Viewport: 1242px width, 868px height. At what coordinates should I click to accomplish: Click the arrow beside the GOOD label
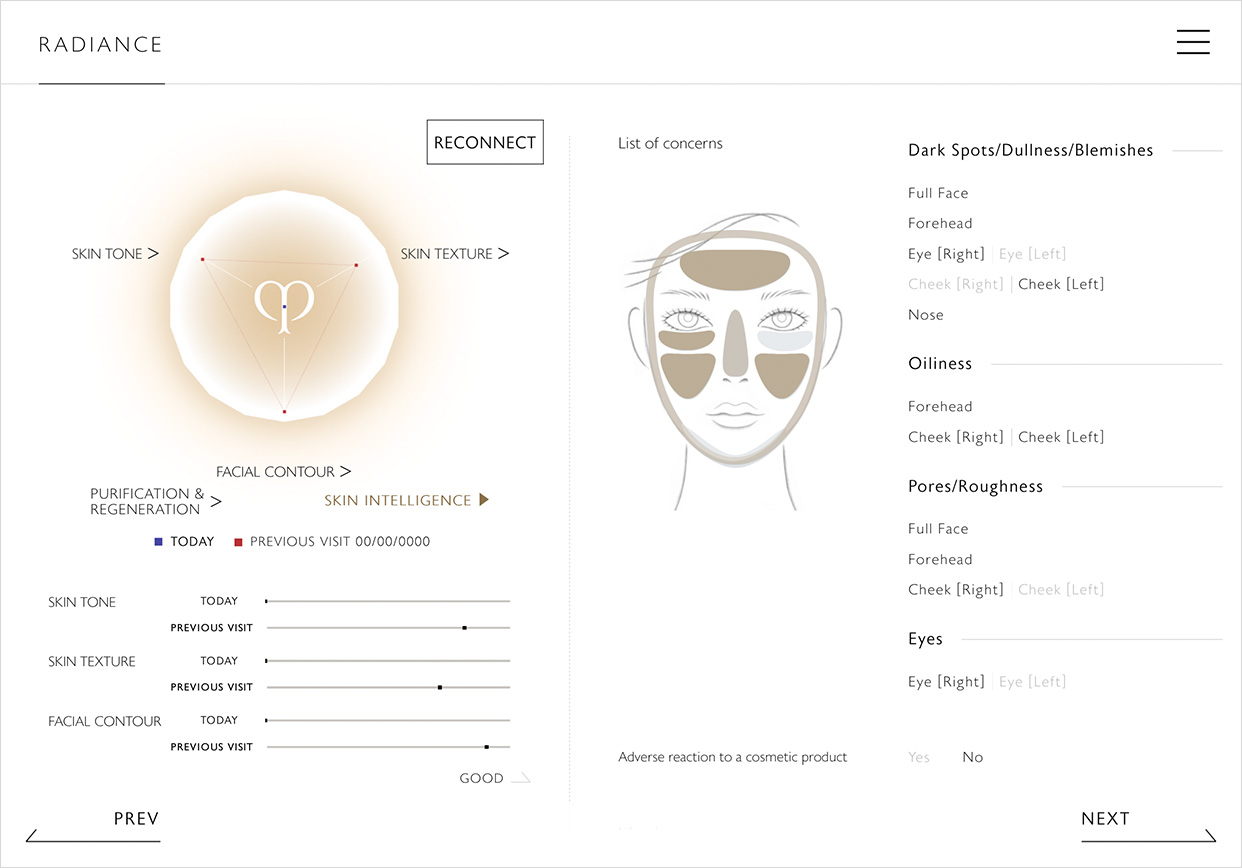click(x=521, y=778)
